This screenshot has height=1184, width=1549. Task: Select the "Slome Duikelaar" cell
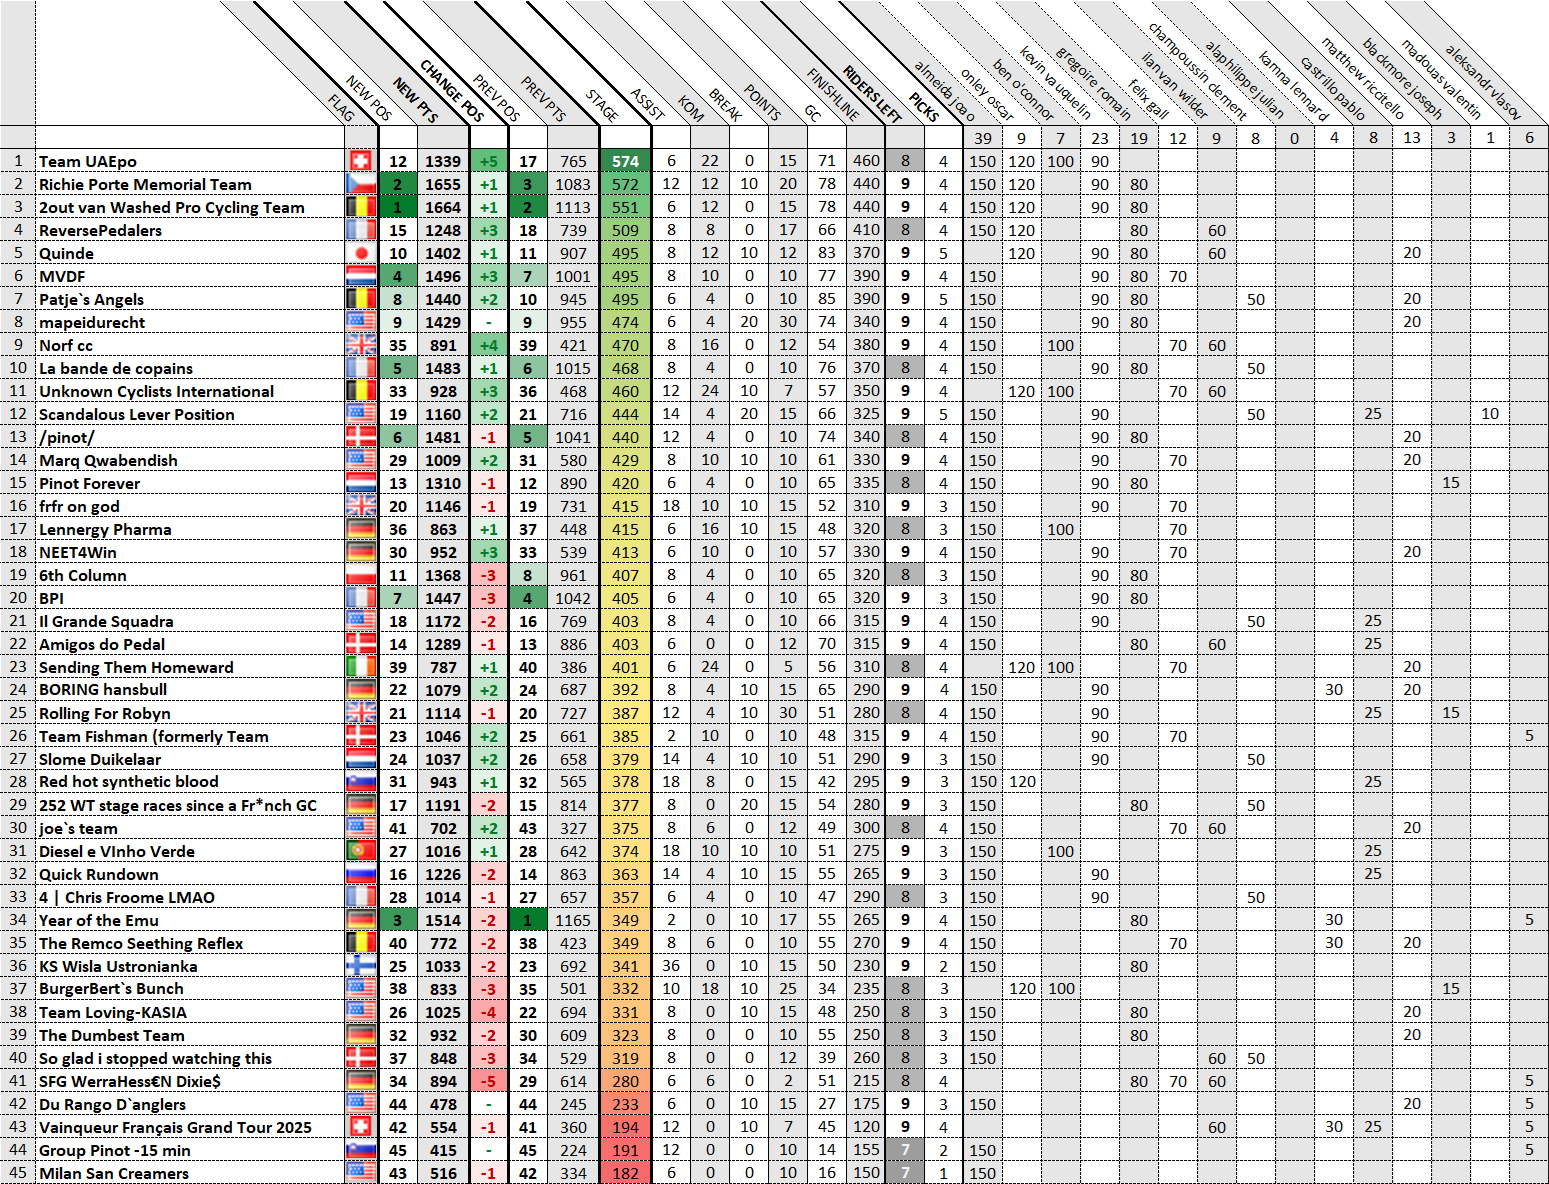click(x=190, y=759)
